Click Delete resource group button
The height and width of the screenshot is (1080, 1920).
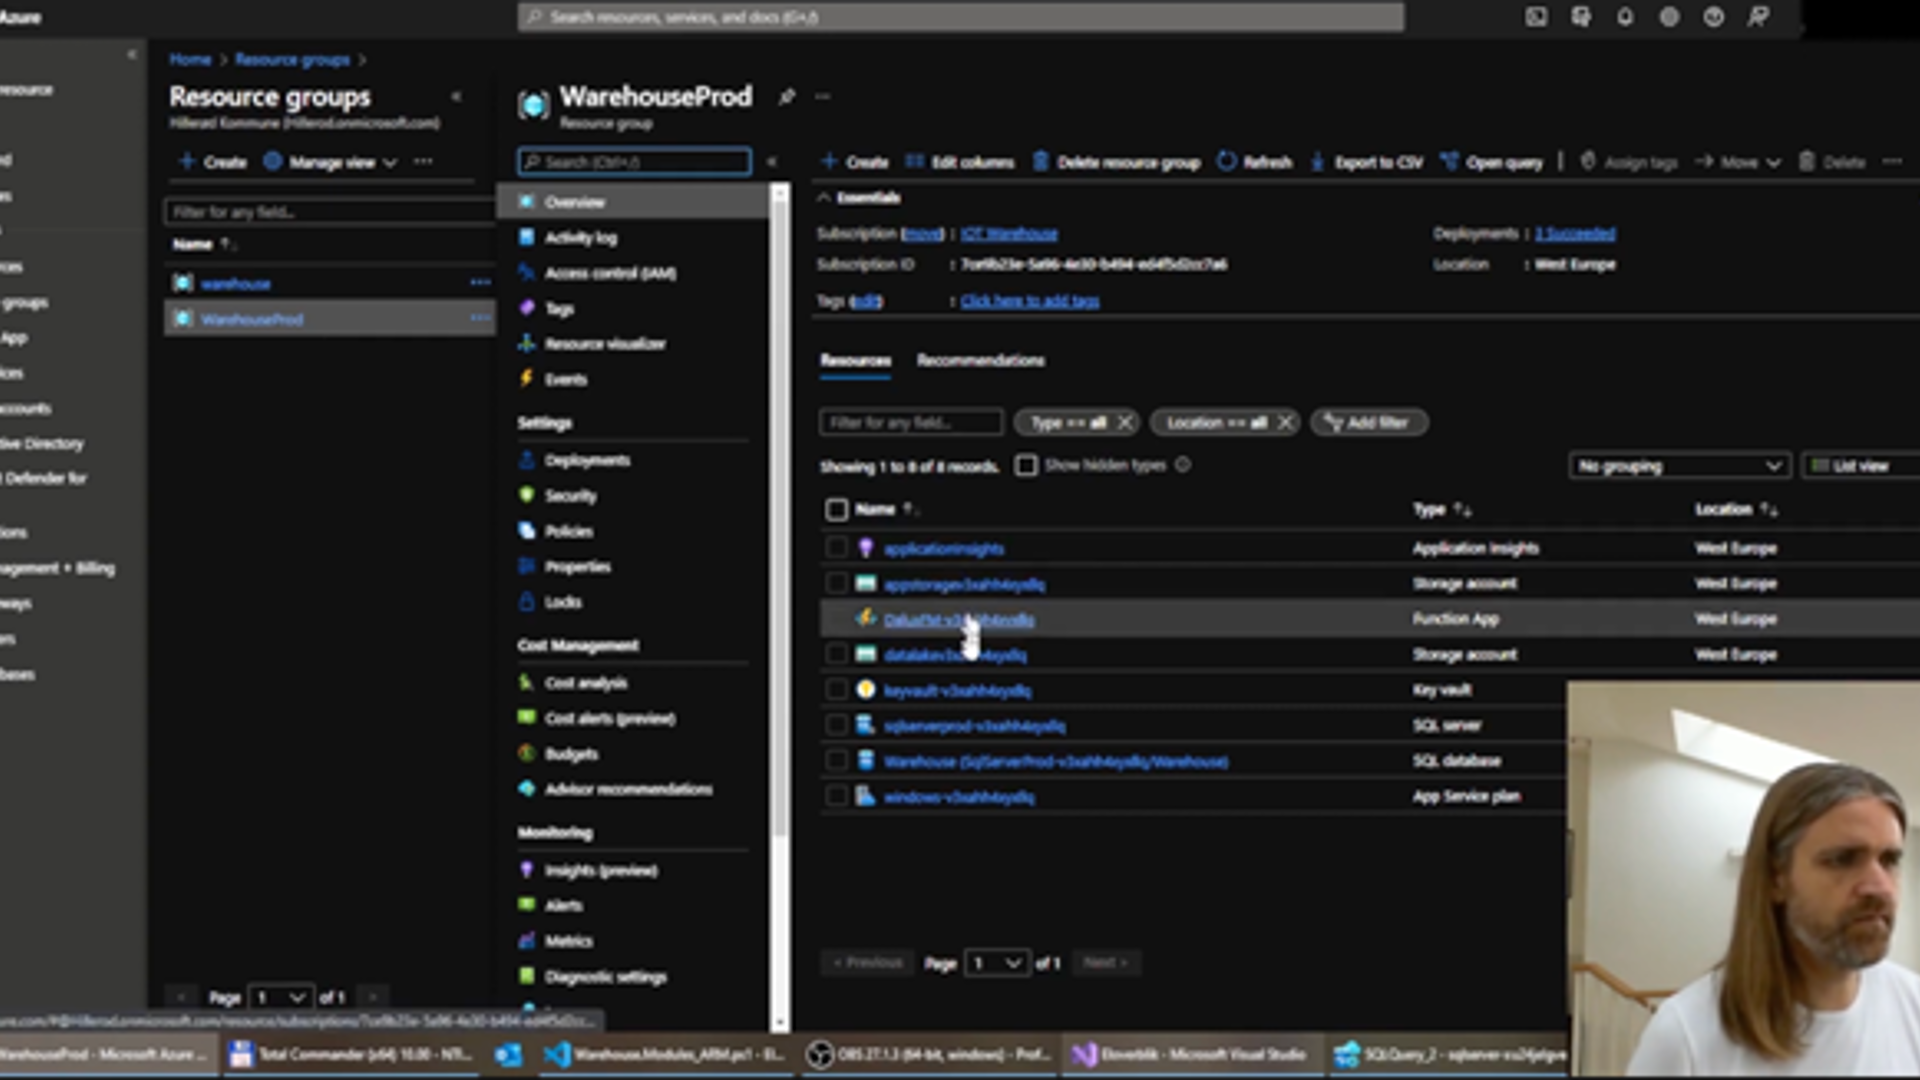coord(1116,162)
